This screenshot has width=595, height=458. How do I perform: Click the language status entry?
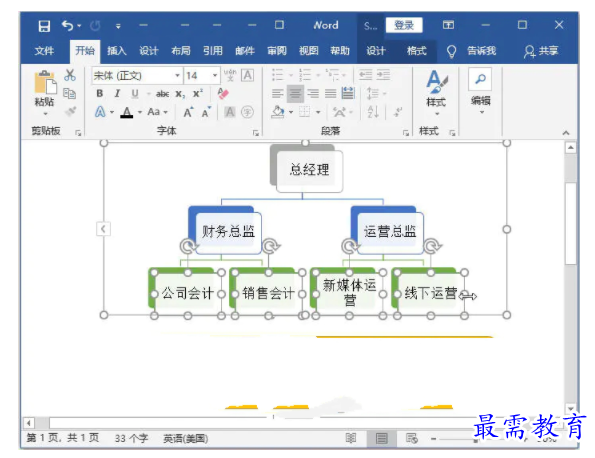click(186, 439)
